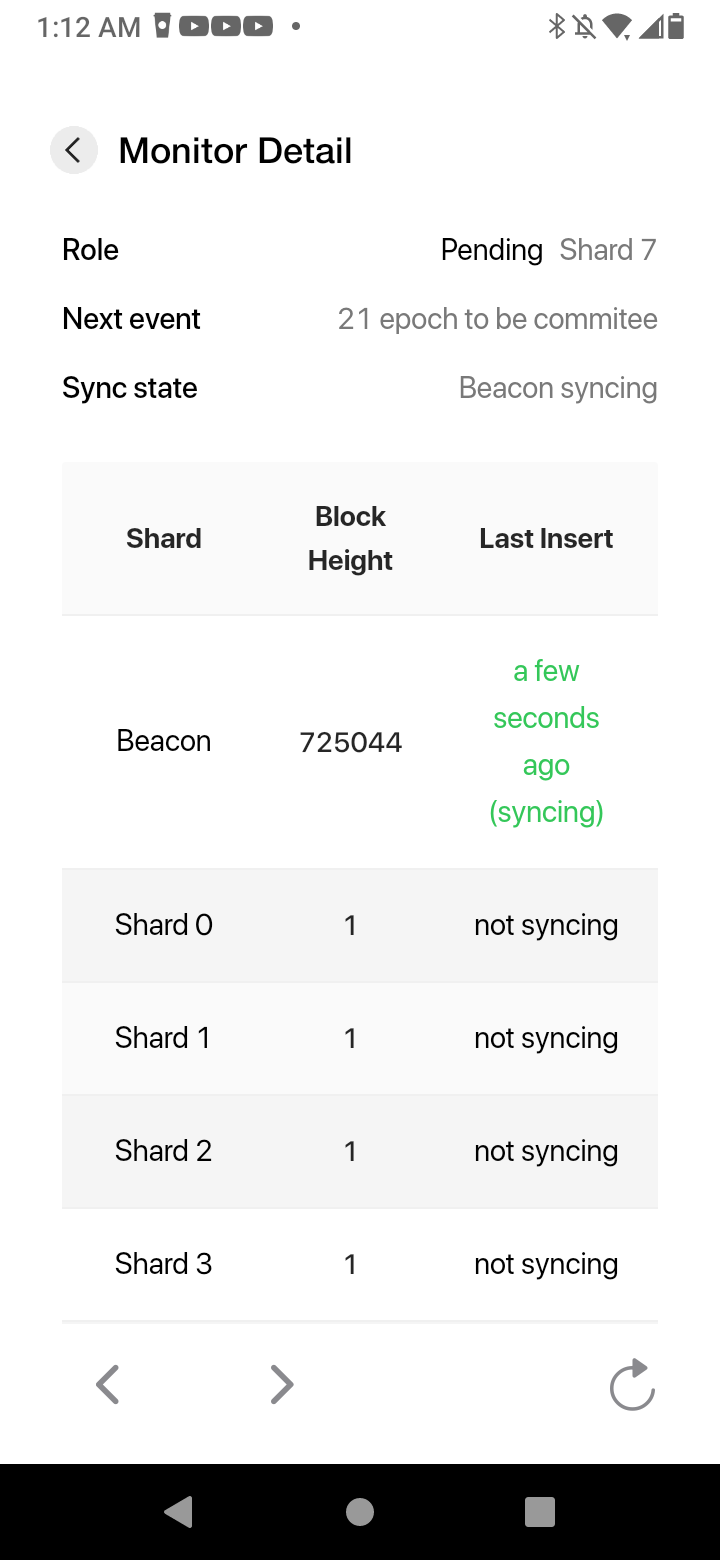Tap Android home circle button
The image size is (720, 1560).
click(360, 1512)
